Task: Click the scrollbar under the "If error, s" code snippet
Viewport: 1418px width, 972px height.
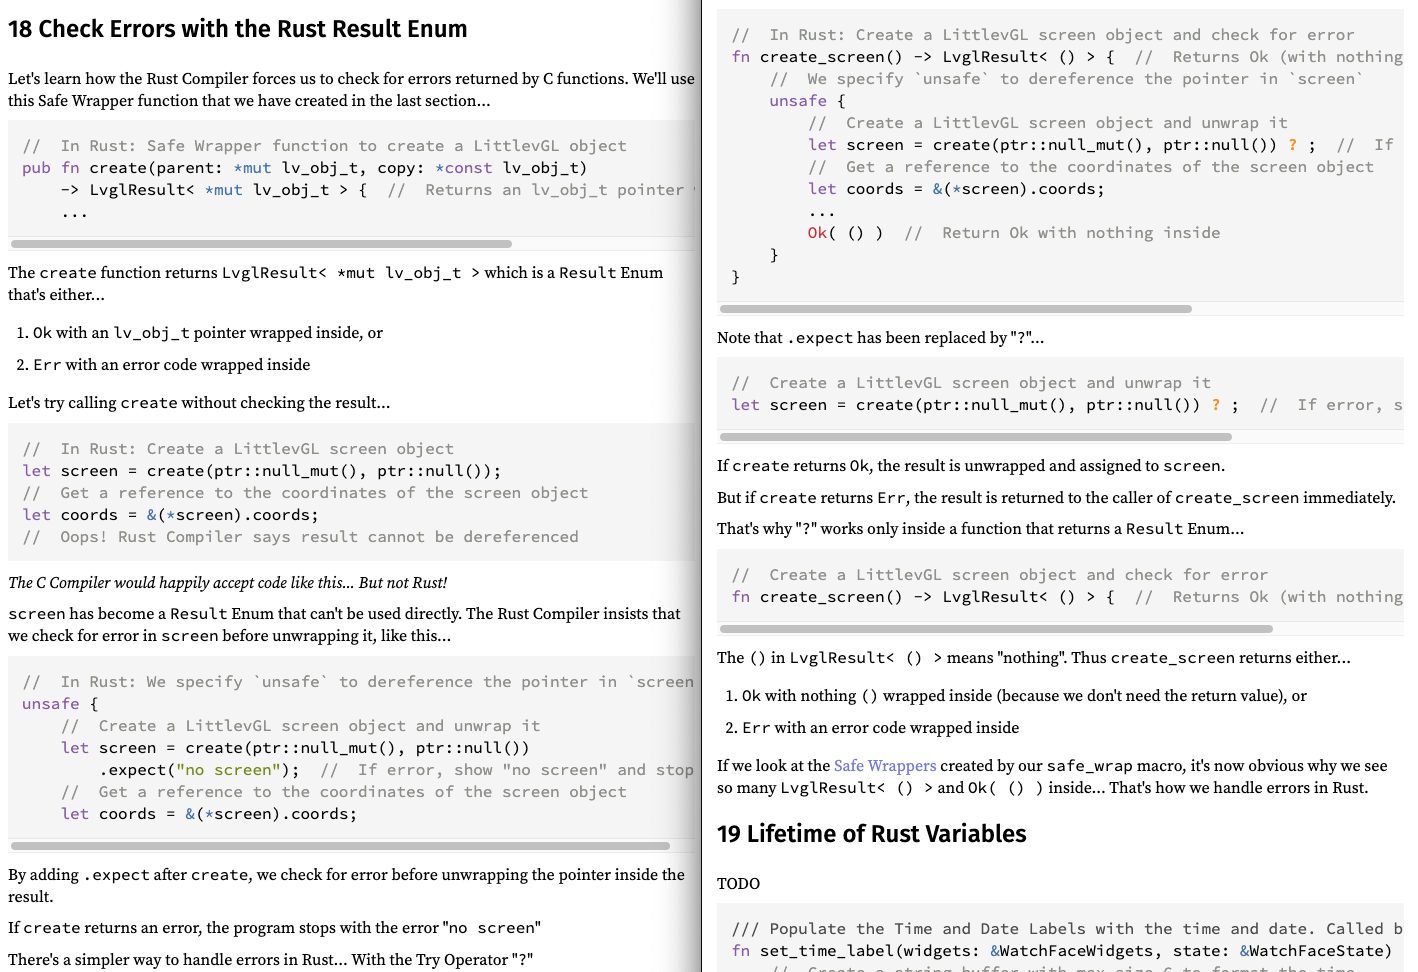Action: 975,437
